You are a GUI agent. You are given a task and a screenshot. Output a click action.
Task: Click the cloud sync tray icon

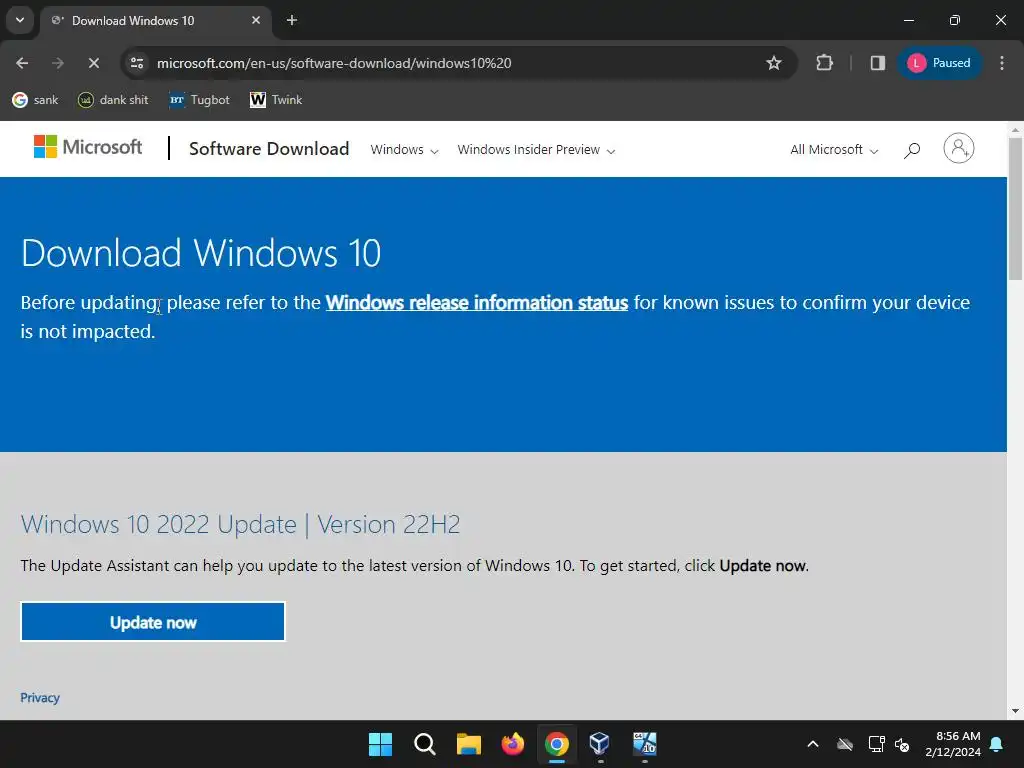845,744
